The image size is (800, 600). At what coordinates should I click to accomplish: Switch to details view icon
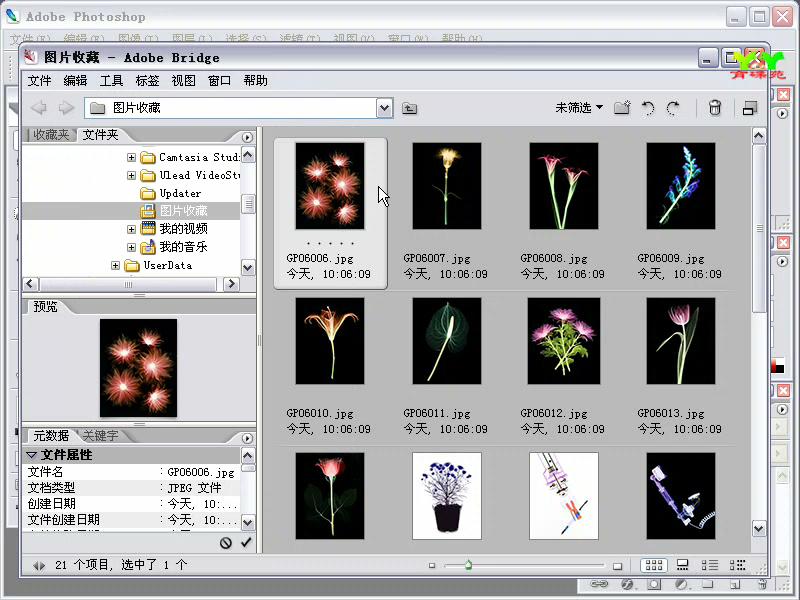710,565
